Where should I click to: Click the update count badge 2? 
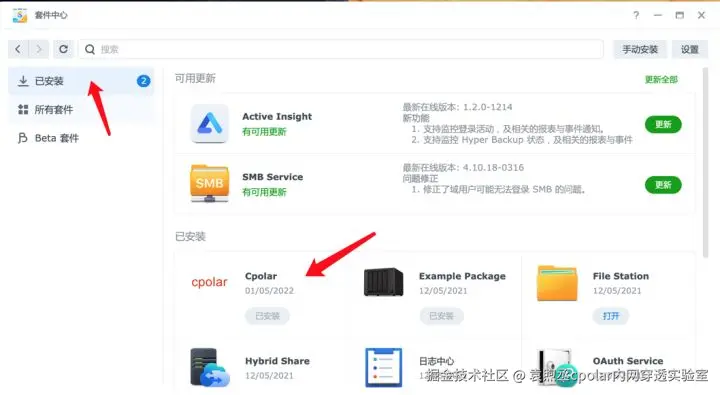(x=143, y=81)
